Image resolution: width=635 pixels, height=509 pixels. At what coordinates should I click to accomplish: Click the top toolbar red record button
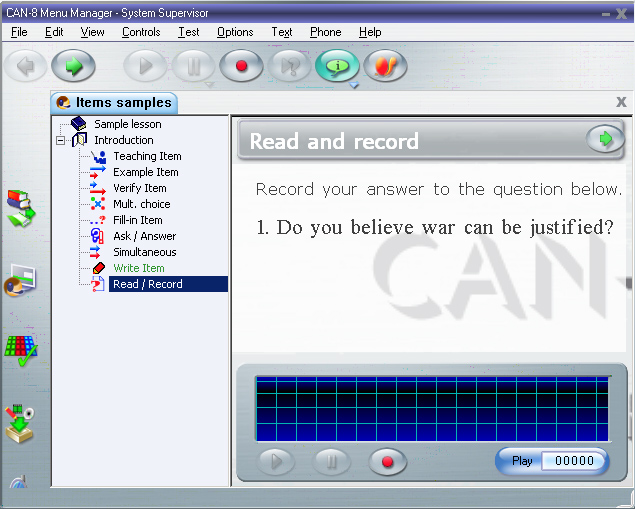[241, 66]
